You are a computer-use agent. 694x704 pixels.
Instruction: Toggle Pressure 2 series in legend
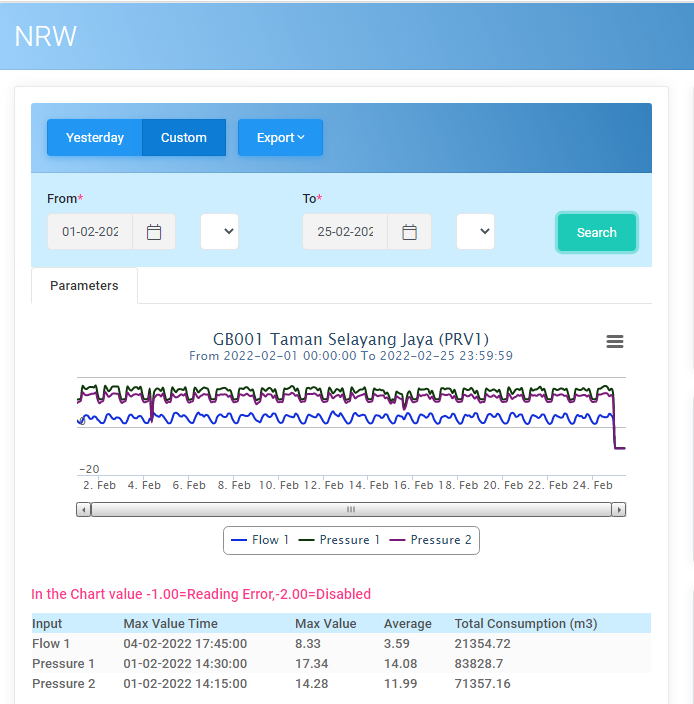430,540
